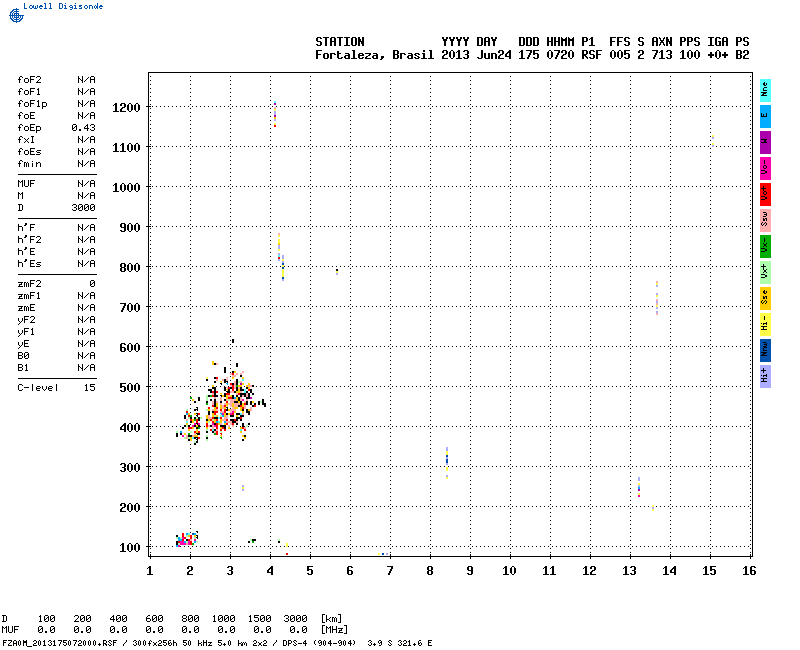The width and height of the screenshot is (800, 650).
Task: Select the orange SSE legend swatch
Action: click(765, 298)
